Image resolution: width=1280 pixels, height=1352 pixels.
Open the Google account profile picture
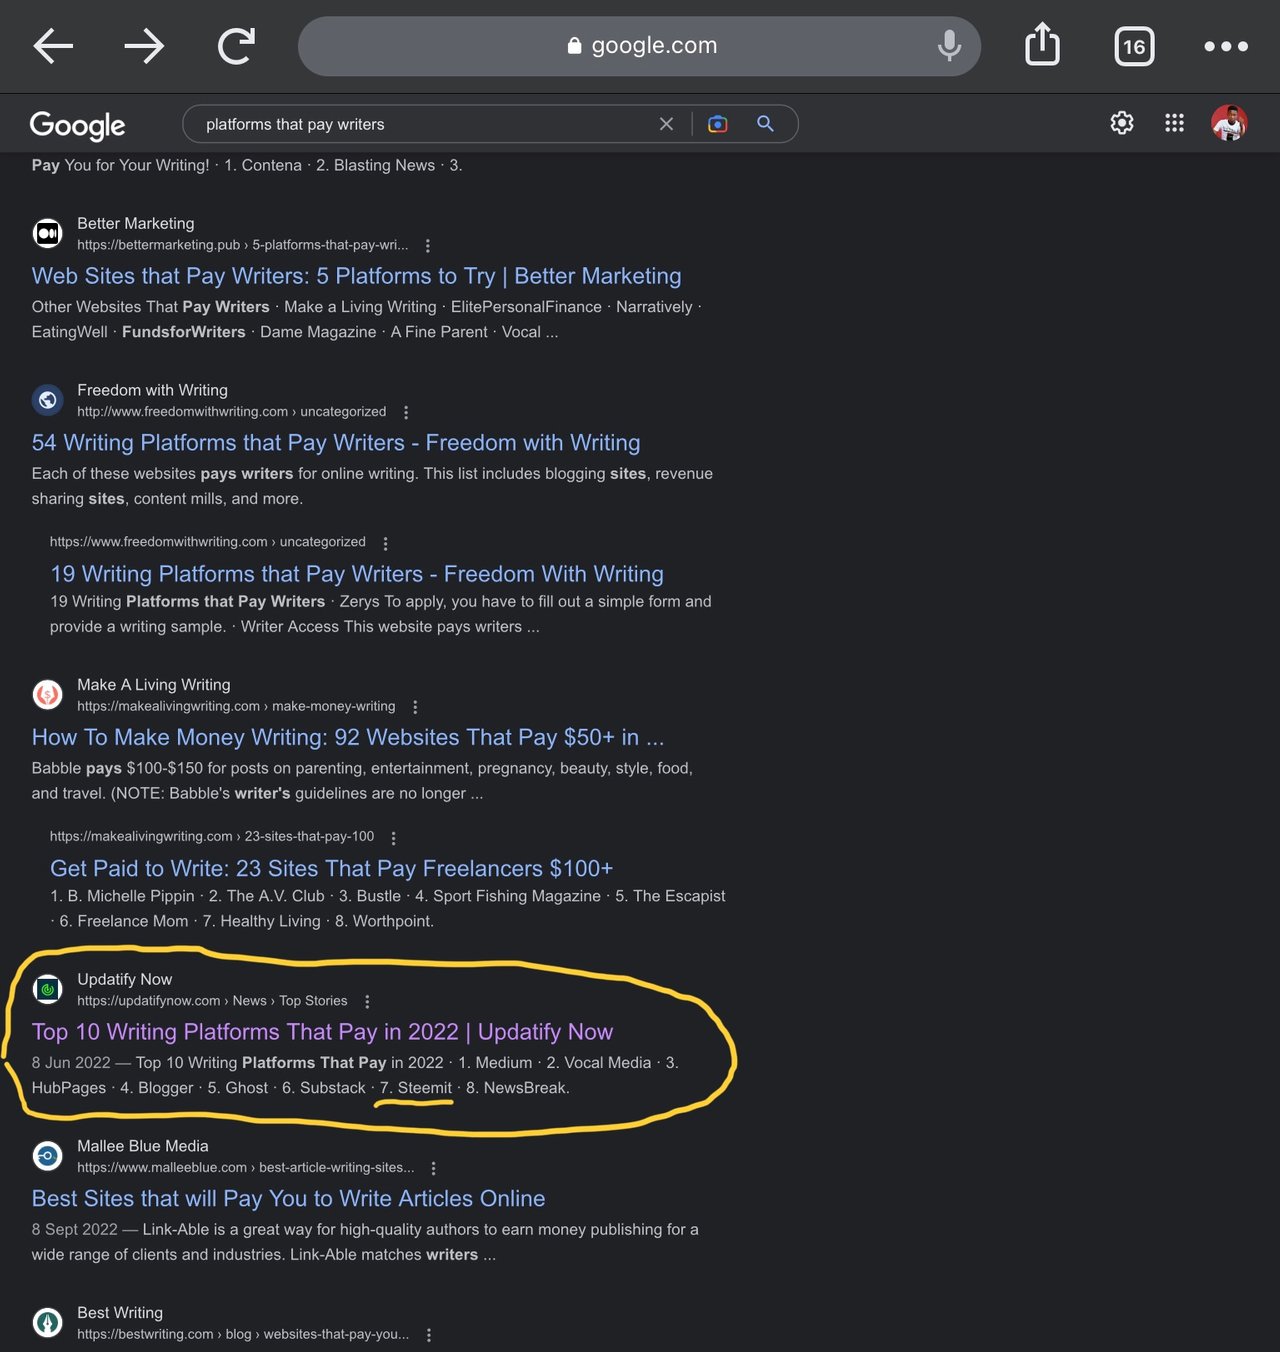point(1229,123)
